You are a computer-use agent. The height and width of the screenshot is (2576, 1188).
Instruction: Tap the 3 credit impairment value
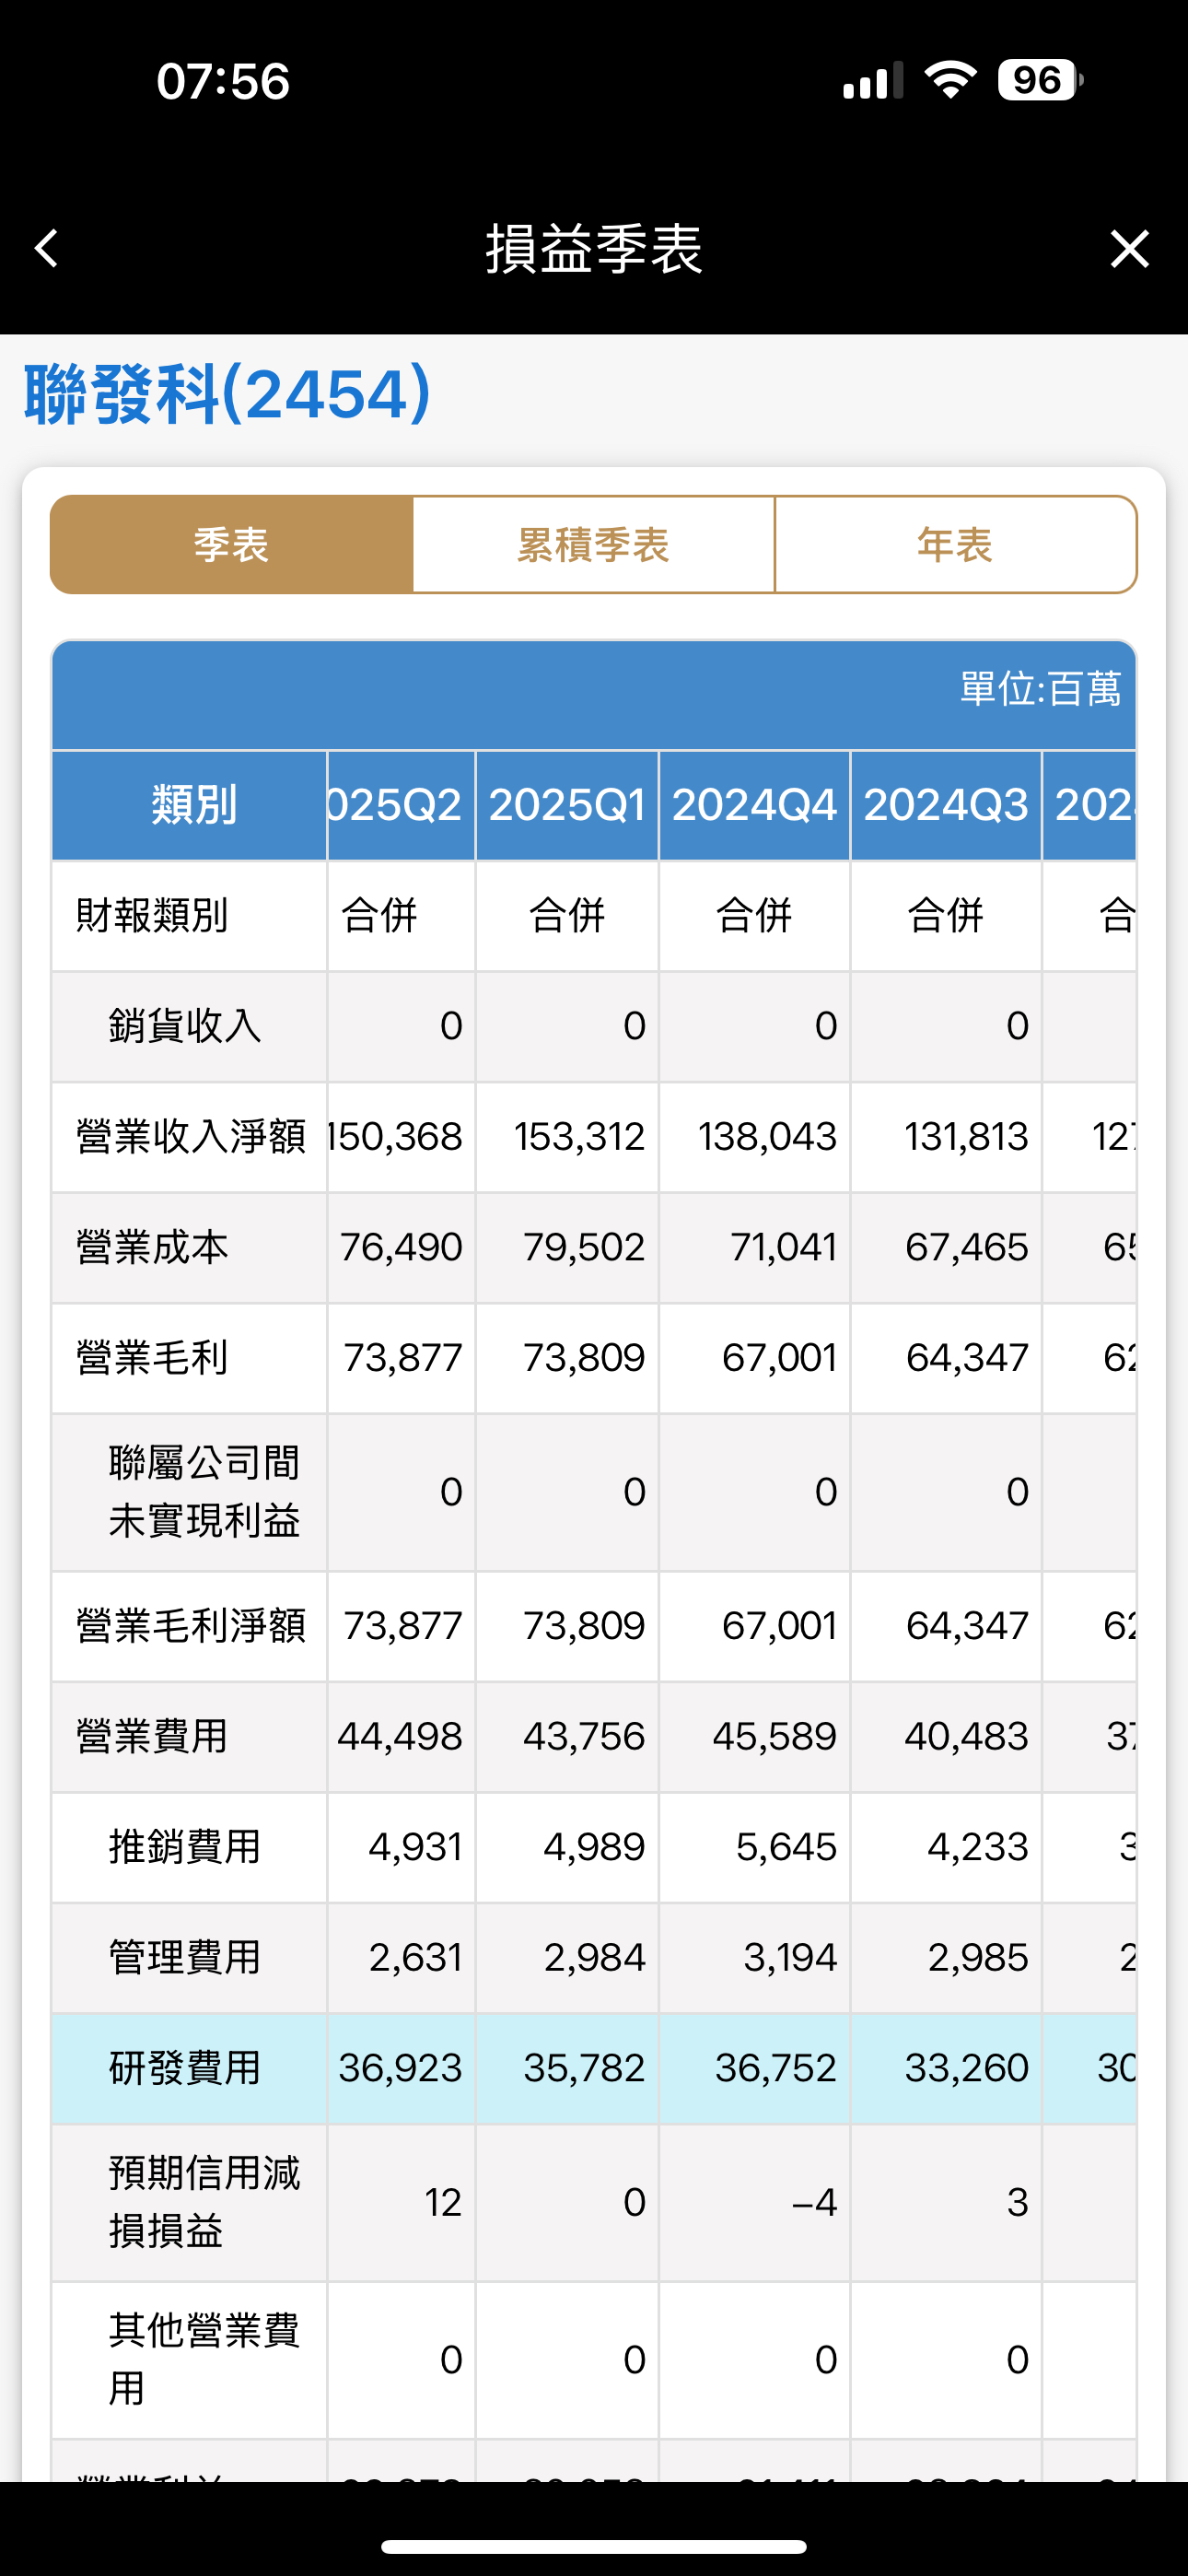(x=1018, y=2202)
